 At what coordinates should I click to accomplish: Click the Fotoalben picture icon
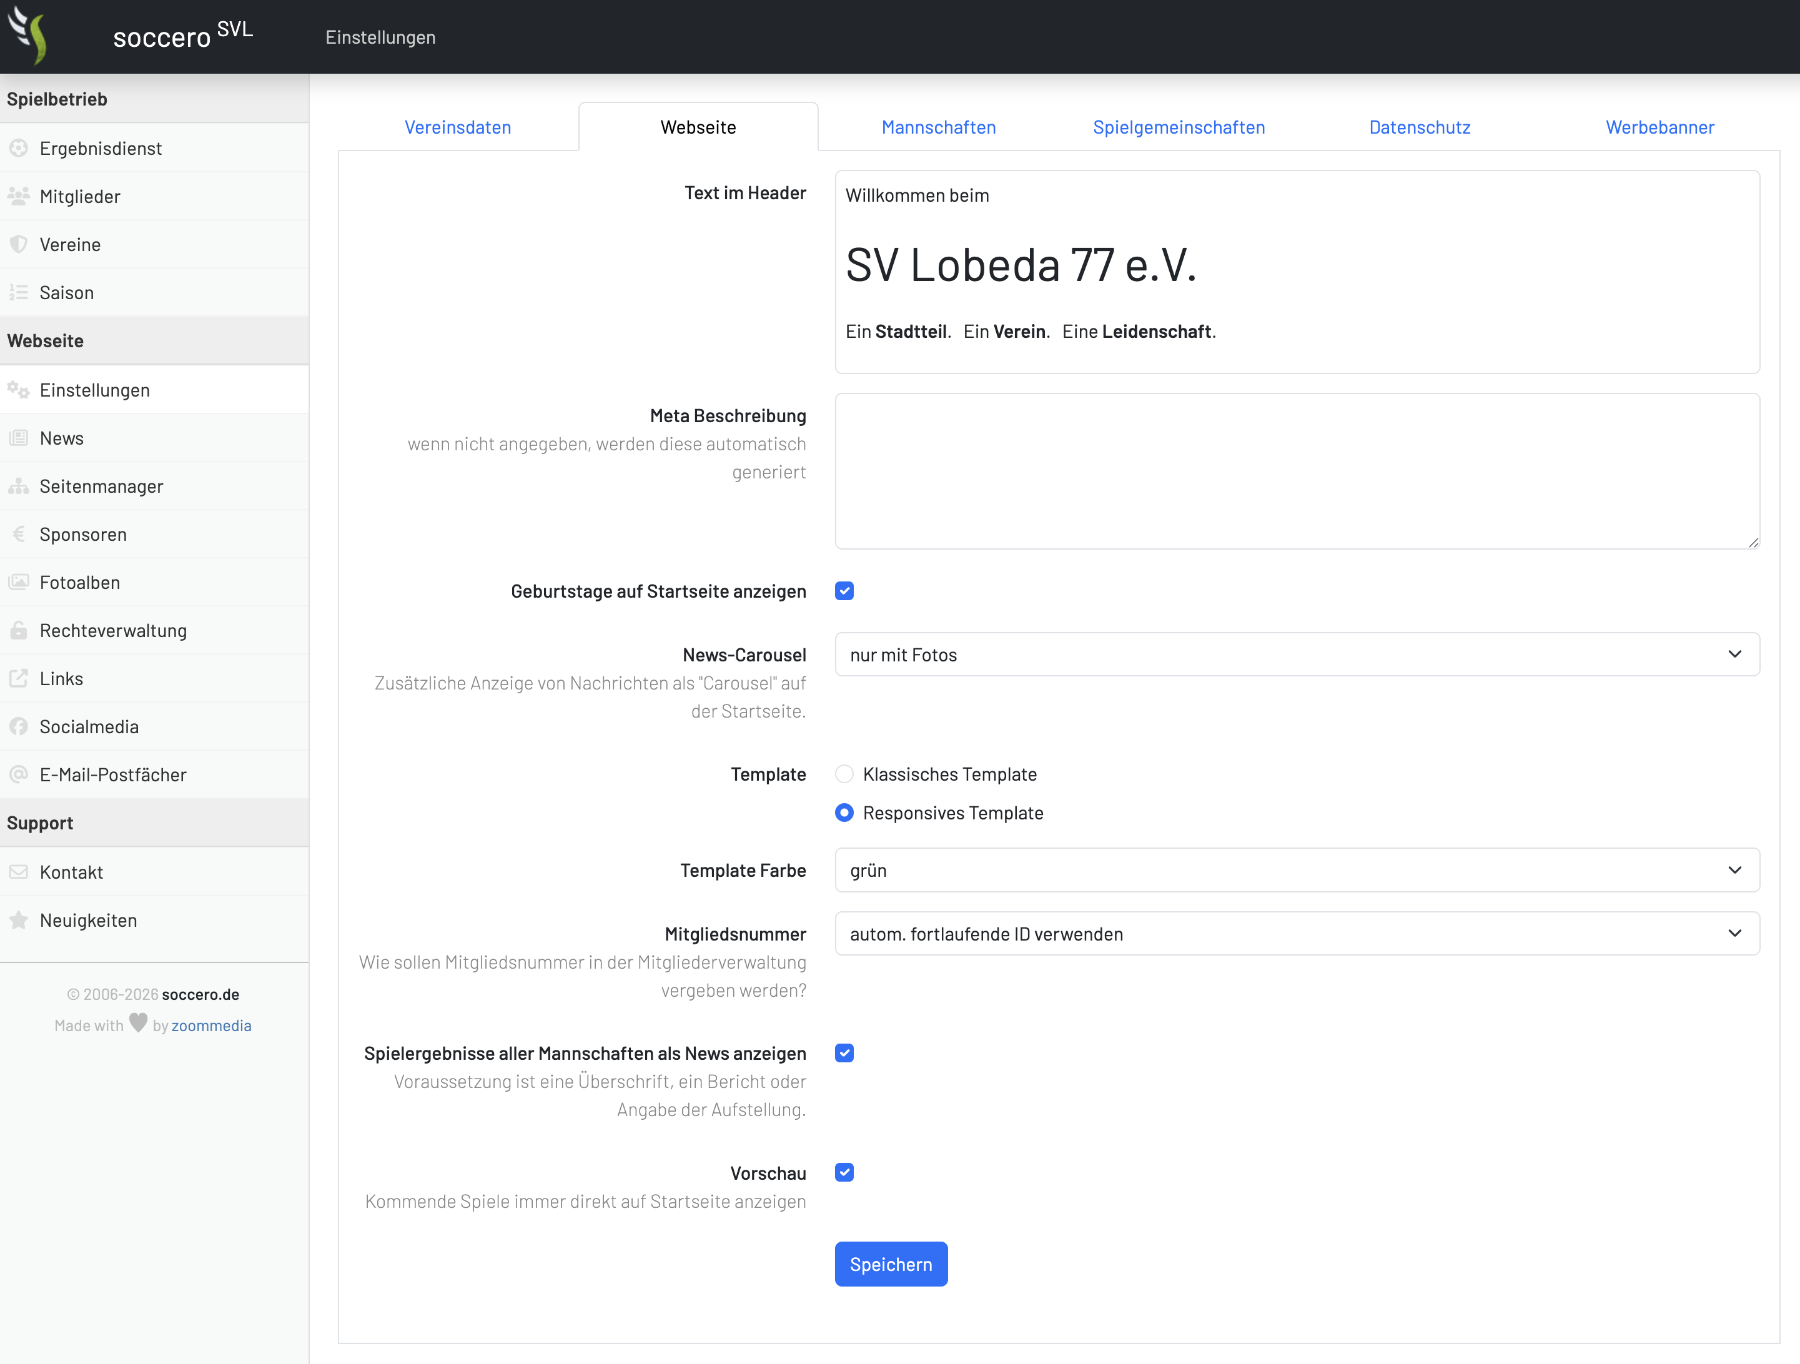18,583
